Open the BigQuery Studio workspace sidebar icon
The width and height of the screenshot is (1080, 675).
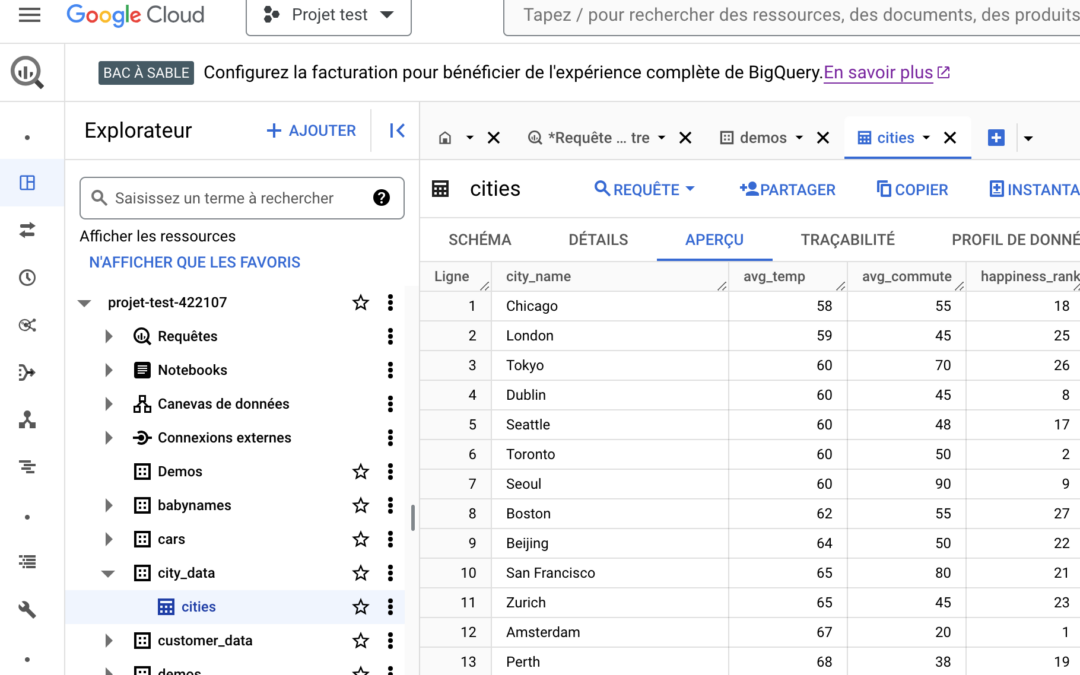[x=28, y=183]
